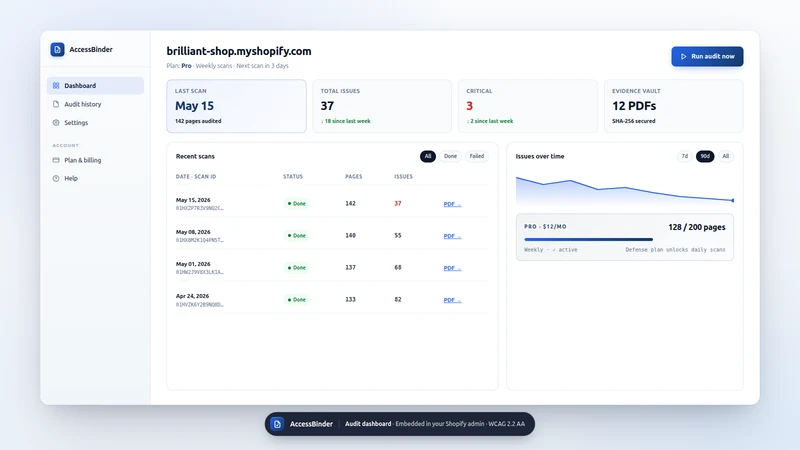Click May 01, 2026 scan date

click(193, 264)
